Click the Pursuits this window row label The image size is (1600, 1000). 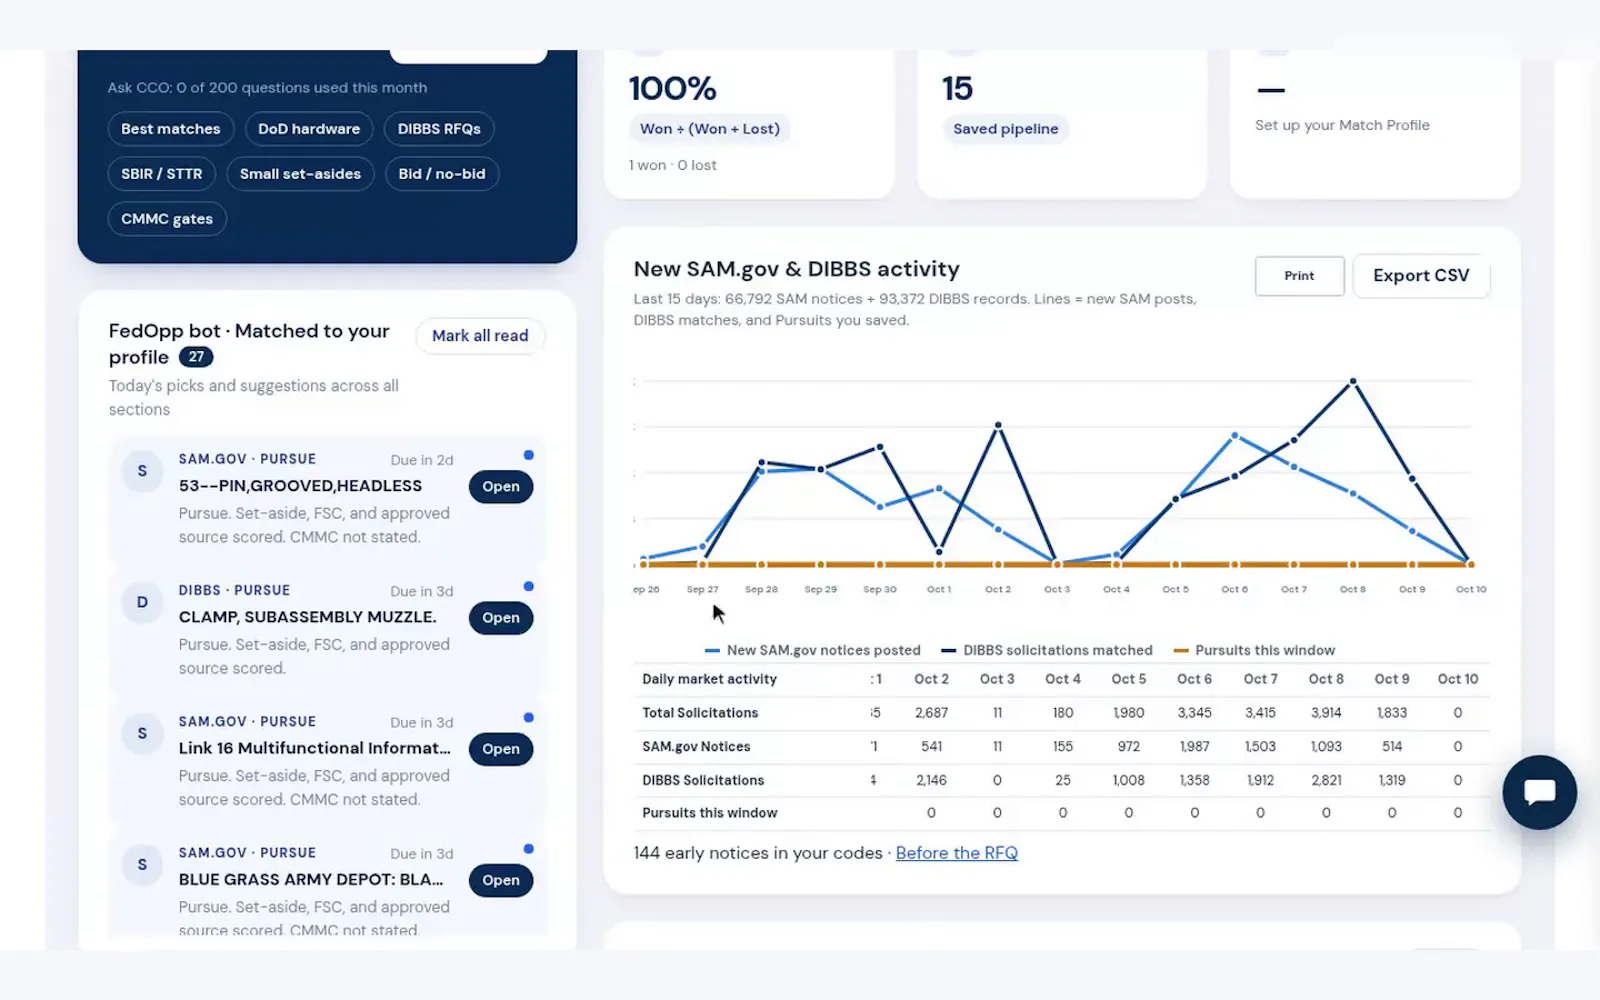(710, 813)
